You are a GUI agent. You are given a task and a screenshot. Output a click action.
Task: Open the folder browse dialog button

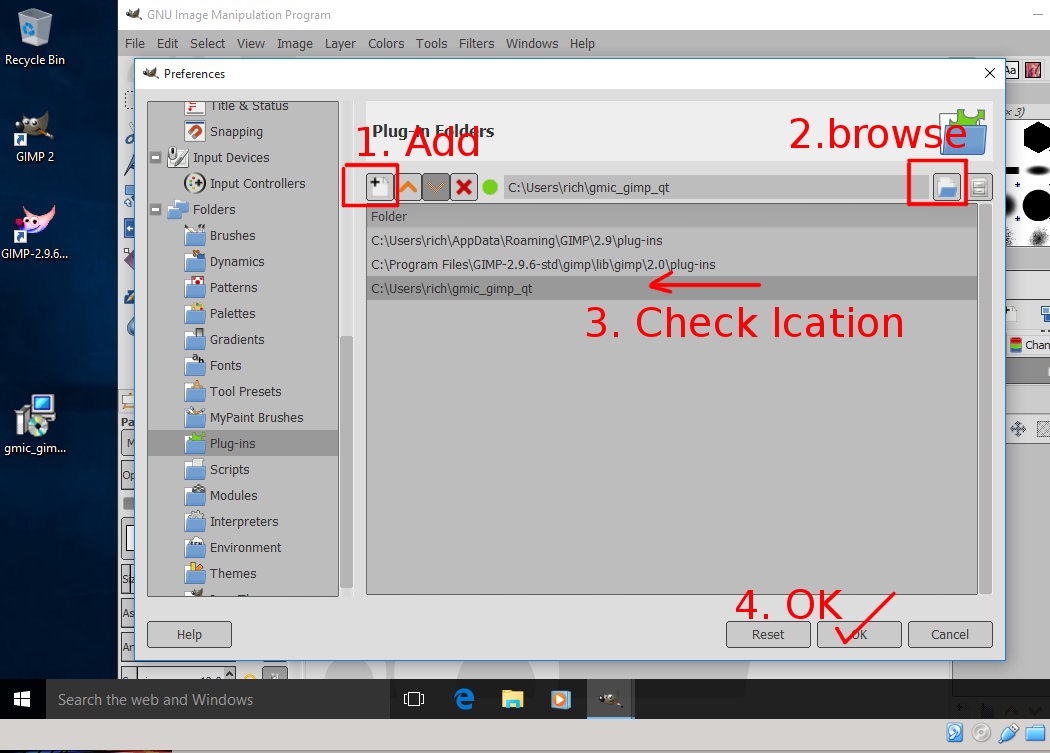coord(946,187)
